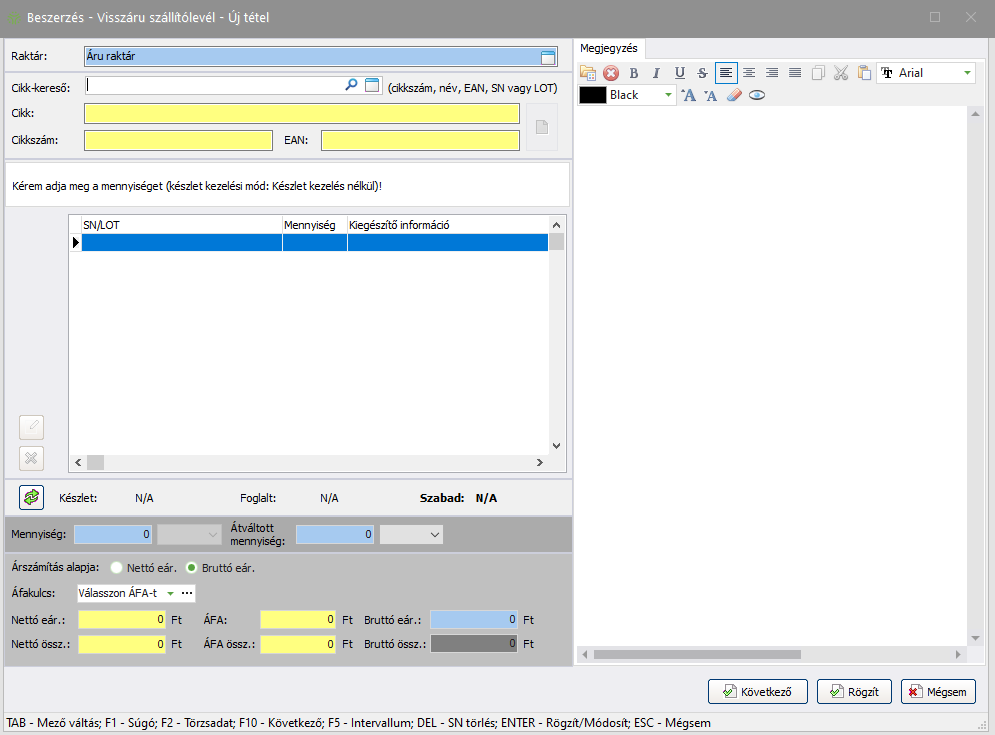This screenshot has width=995, height=735.
Task: Toggle italic text formatting
Action: 656,73
